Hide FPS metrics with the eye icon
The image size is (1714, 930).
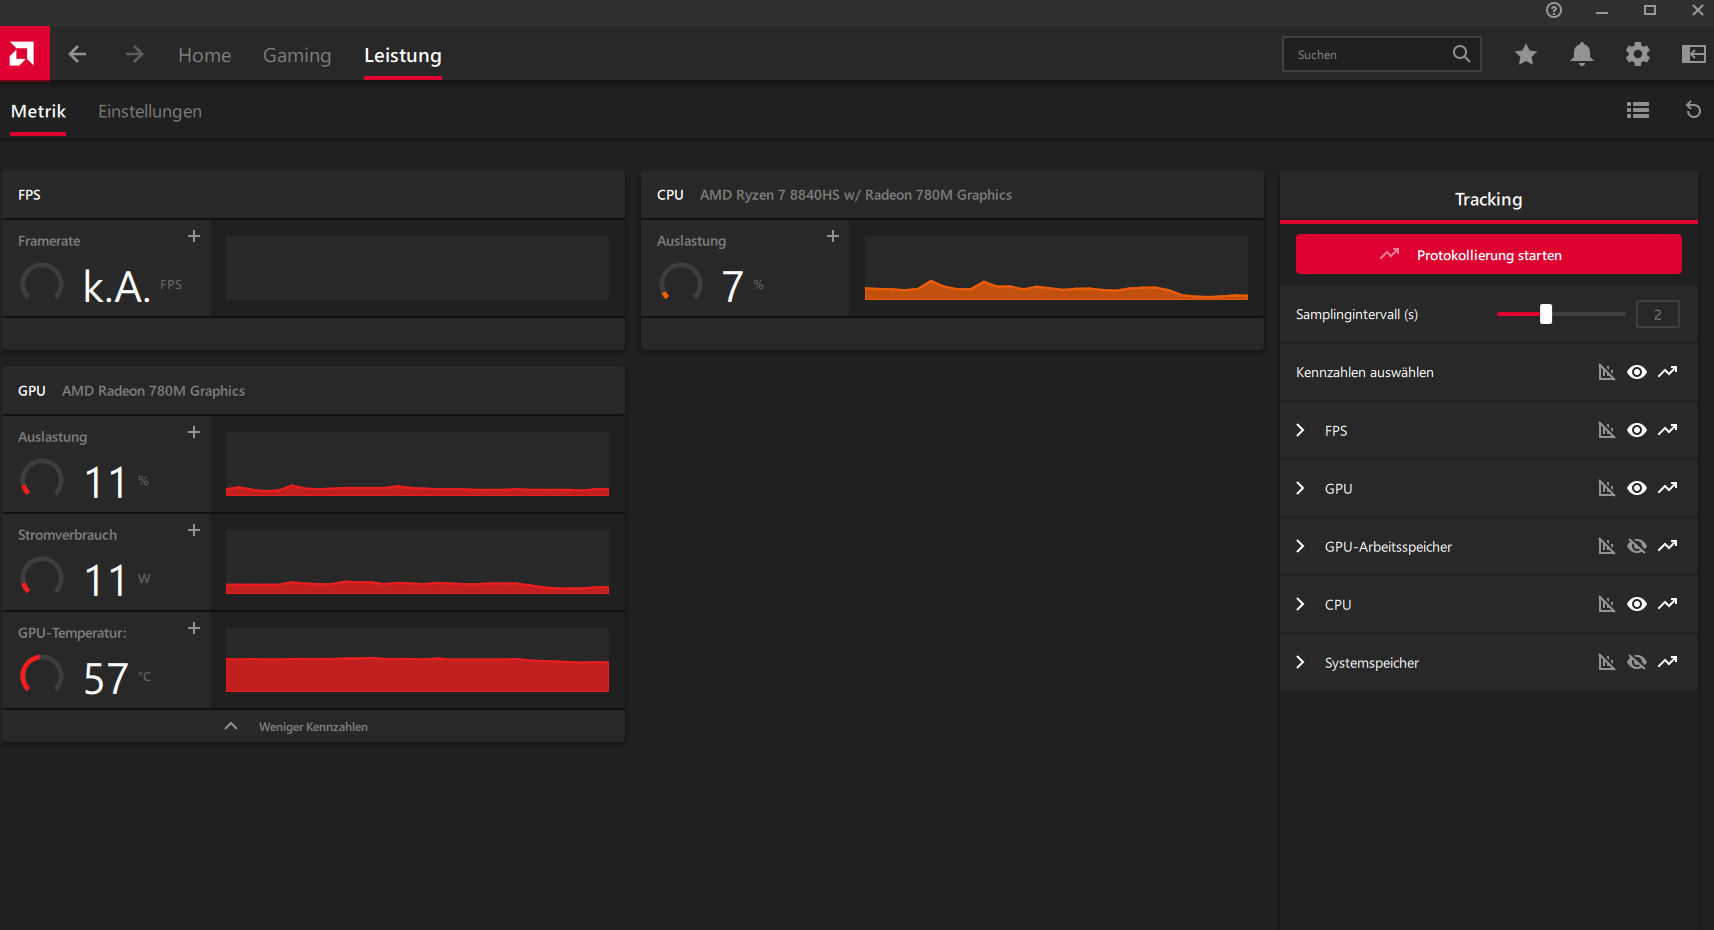(x=1637, y=430)
